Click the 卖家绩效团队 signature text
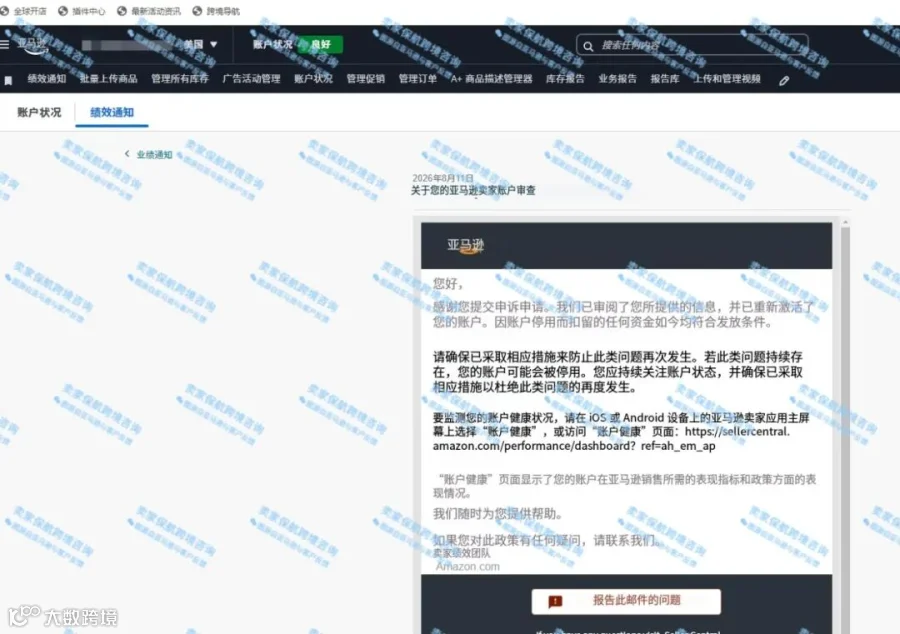This screenshot has height=634, width=900. pyautogui.click(x=461, y=553)
